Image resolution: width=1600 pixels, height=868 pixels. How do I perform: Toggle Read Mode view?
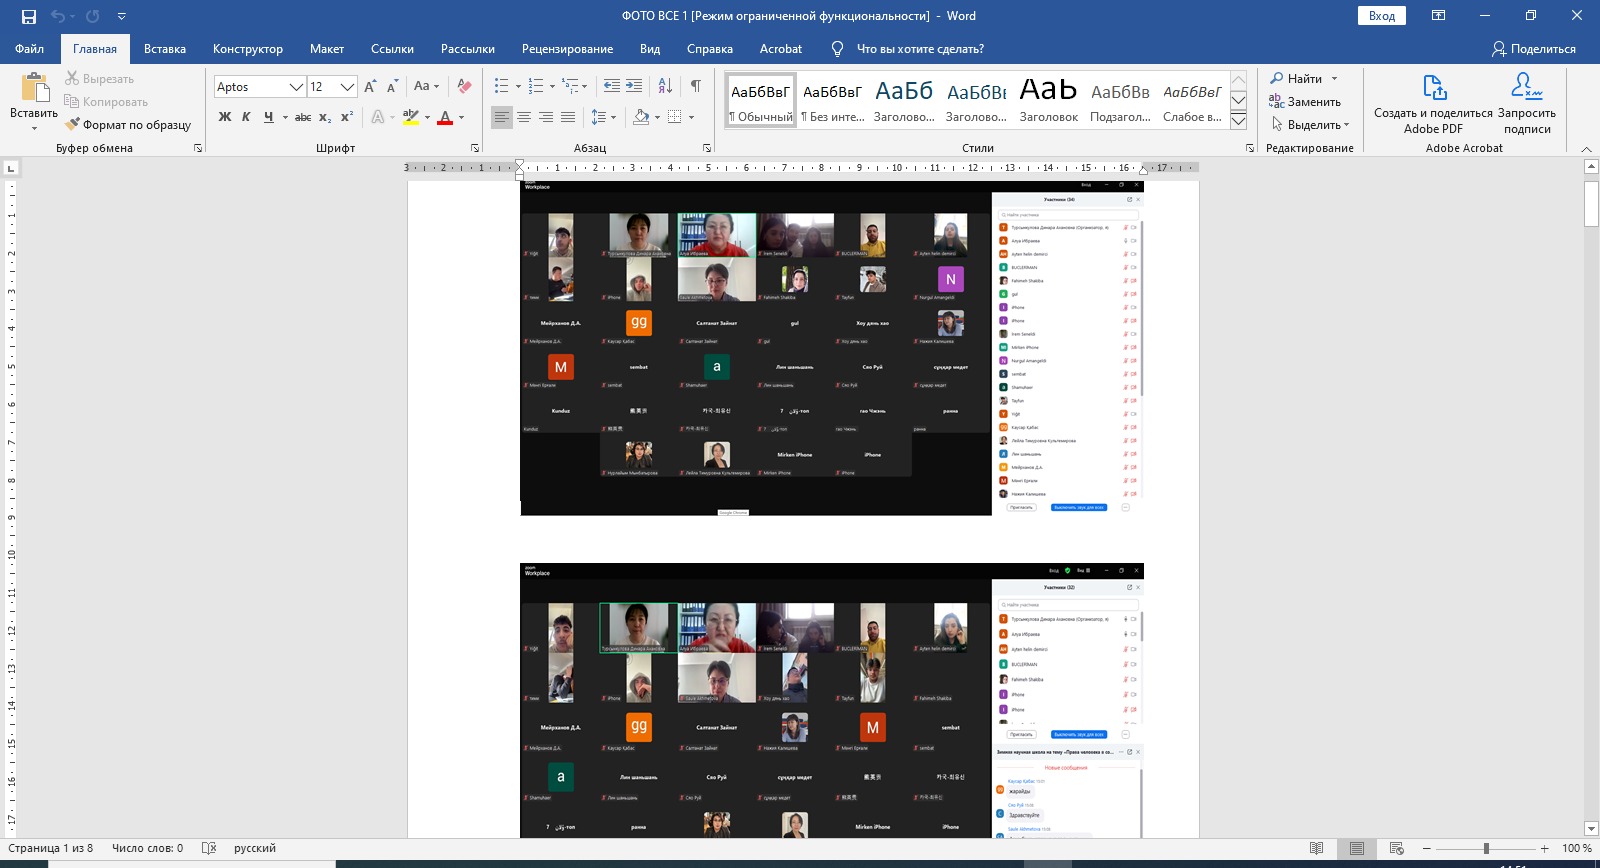pyautogui.click(x=1317, y=848)
